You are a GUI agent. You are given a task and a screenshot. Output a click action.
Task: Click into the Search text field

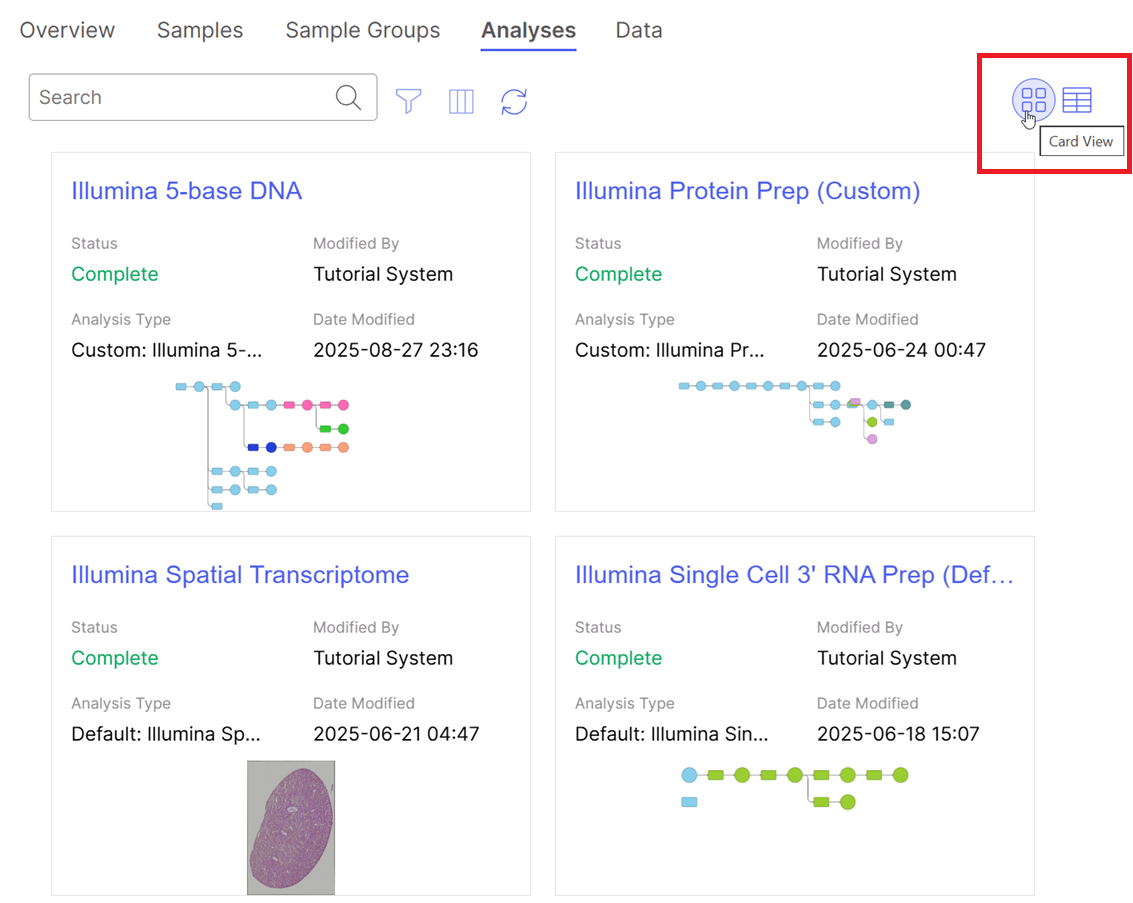[180, 97]
